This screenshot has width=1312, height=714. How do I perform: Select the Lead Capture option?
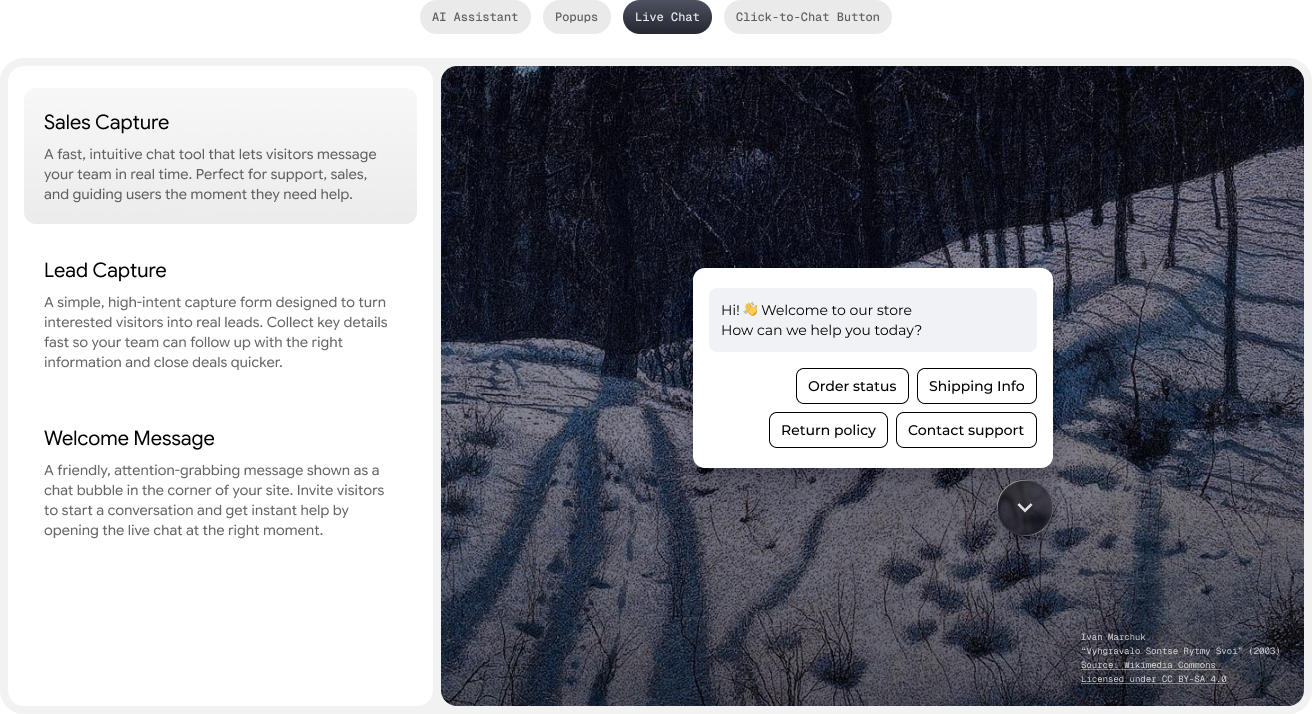(x=220, y=316)
